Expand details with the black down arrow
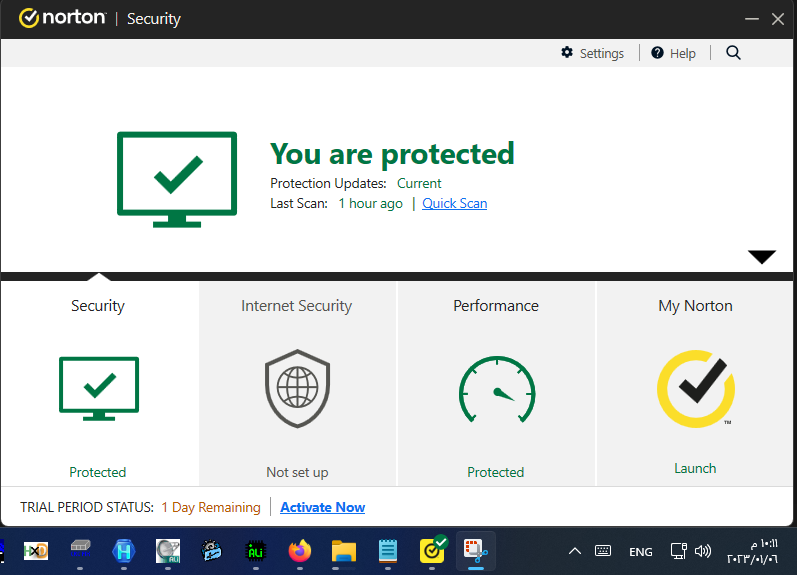The height and width of the screenshot is (575, 797). pyautogui.click(x=761, y=257)
